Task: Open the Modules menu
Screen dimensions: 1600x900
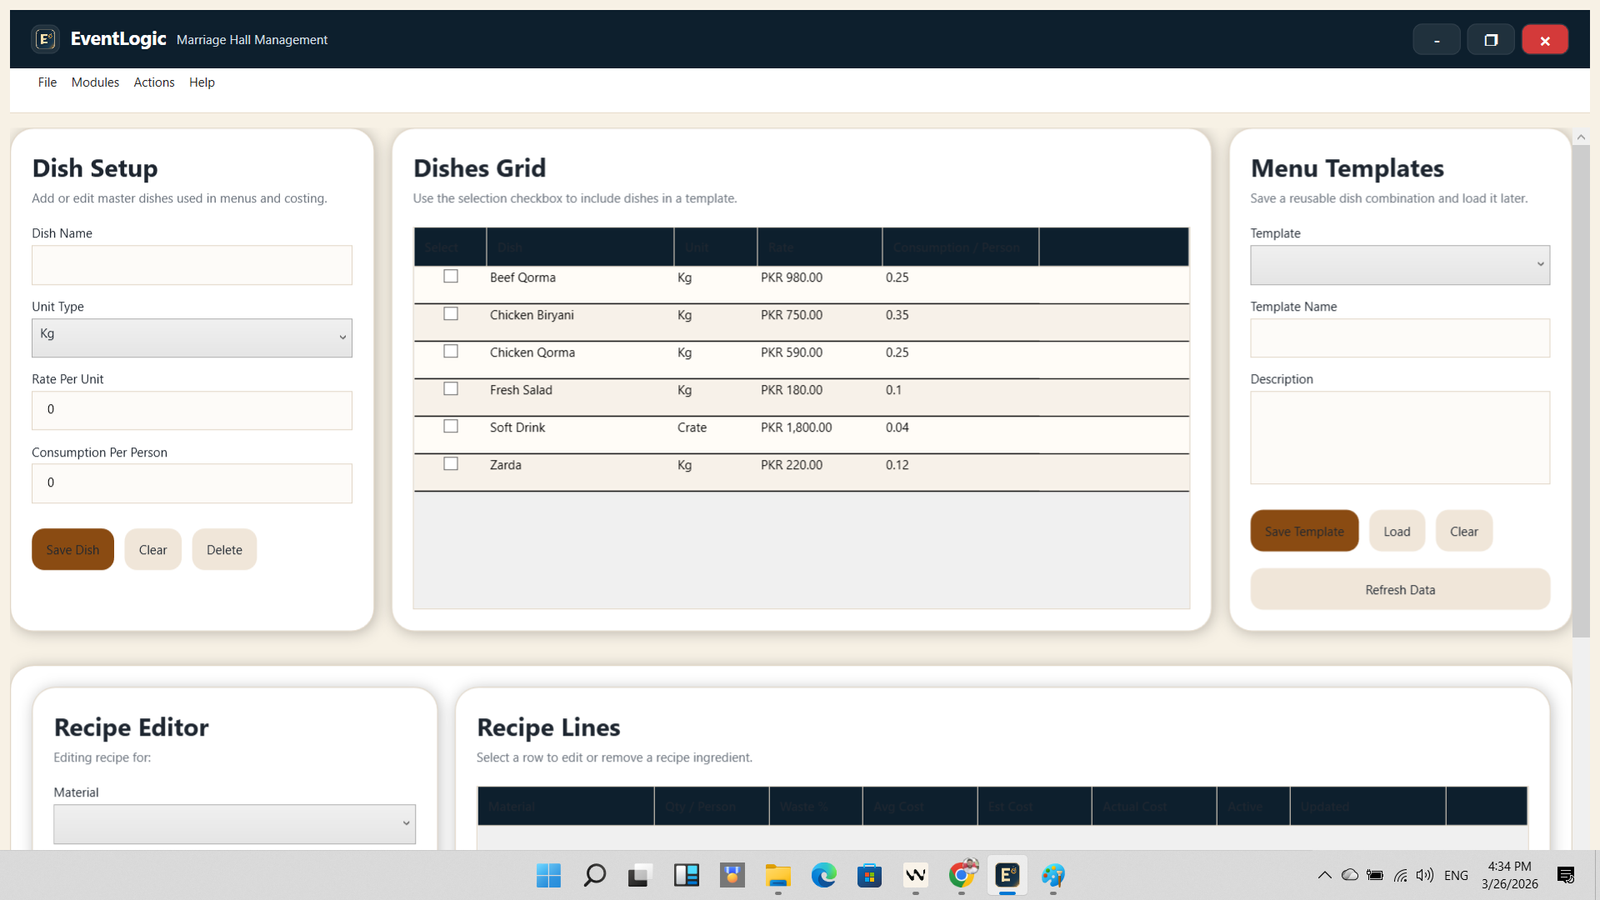Action: [95, 82]
